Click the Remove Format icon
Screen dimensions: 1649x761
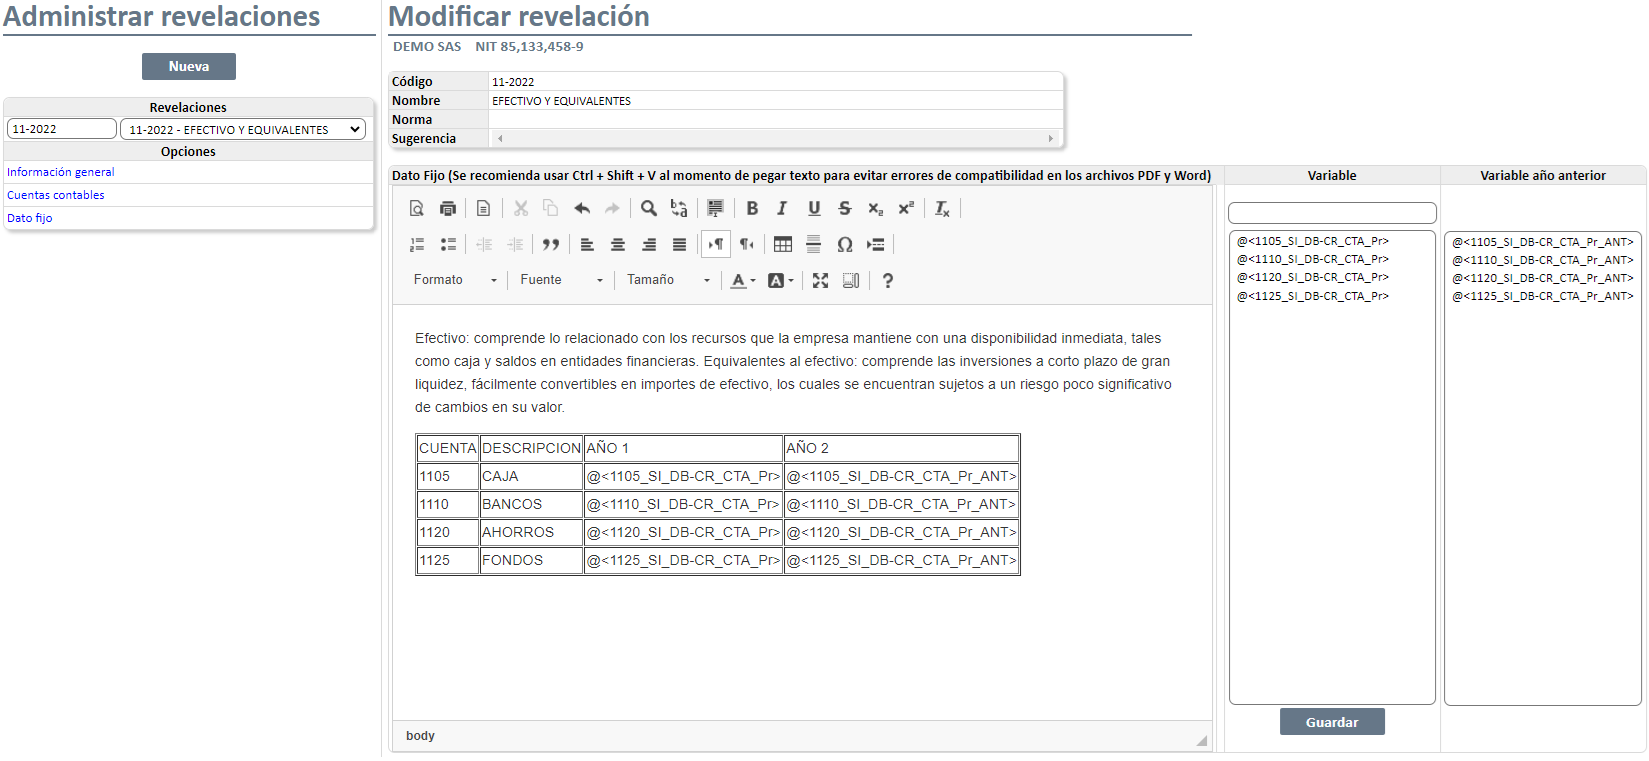tap(942, 208)
